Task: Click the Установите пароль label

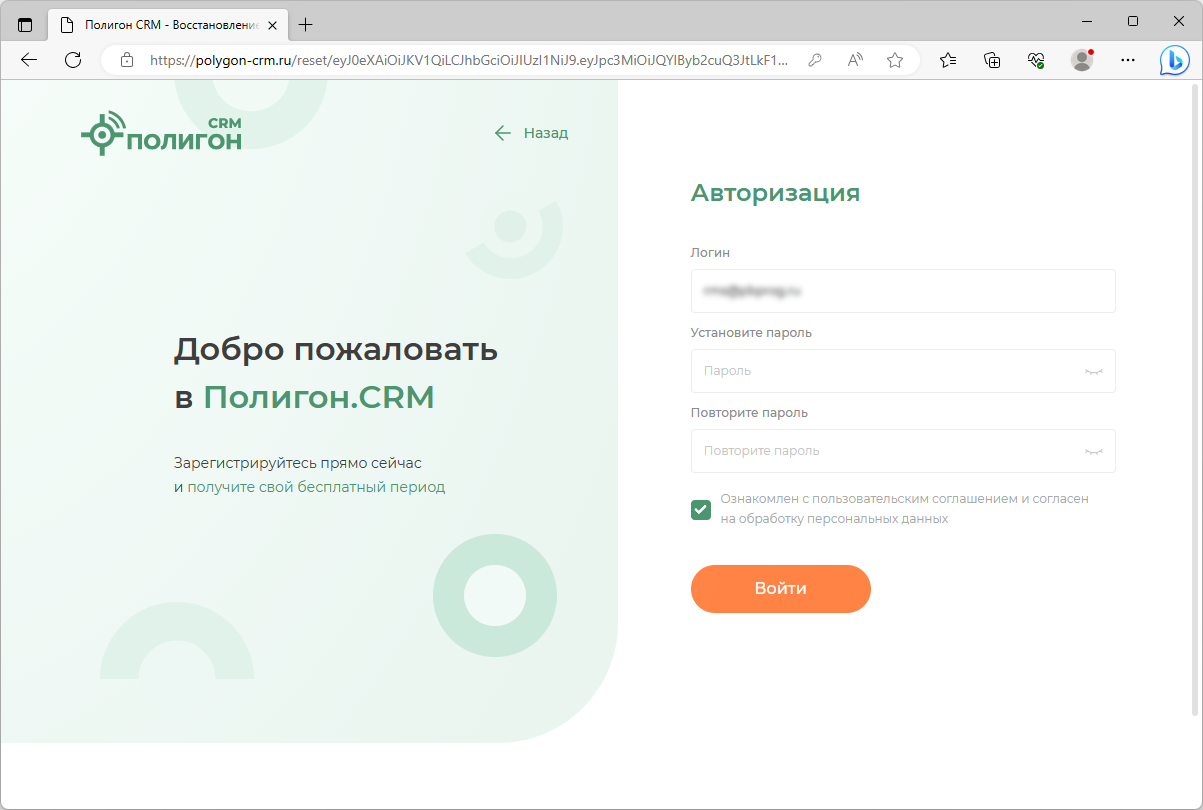Action: [751, 333]
